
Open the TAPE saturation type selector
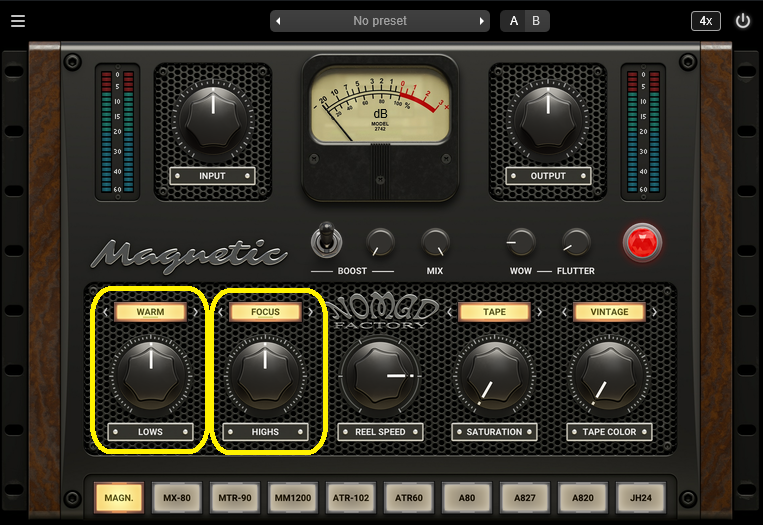(x=494, y=312)
